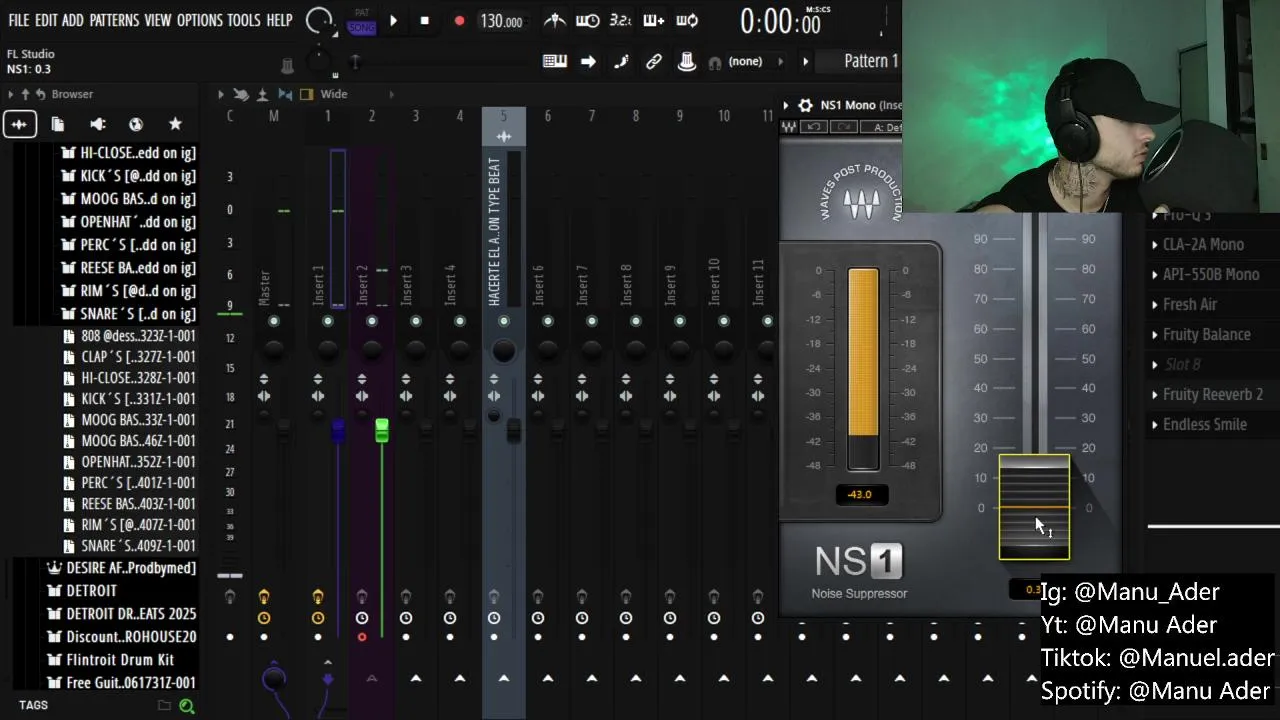1280x720 pixels.
Task: Open the Fruity Balance effect slot
Action: pyautogui.click(x=1206, y=334)
